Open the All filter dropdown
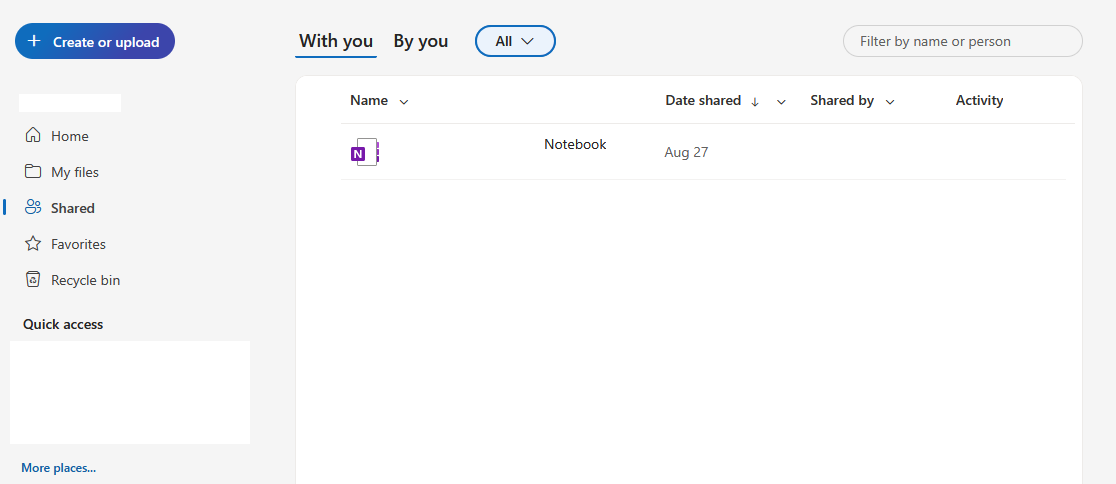 (x=515, y=41)
